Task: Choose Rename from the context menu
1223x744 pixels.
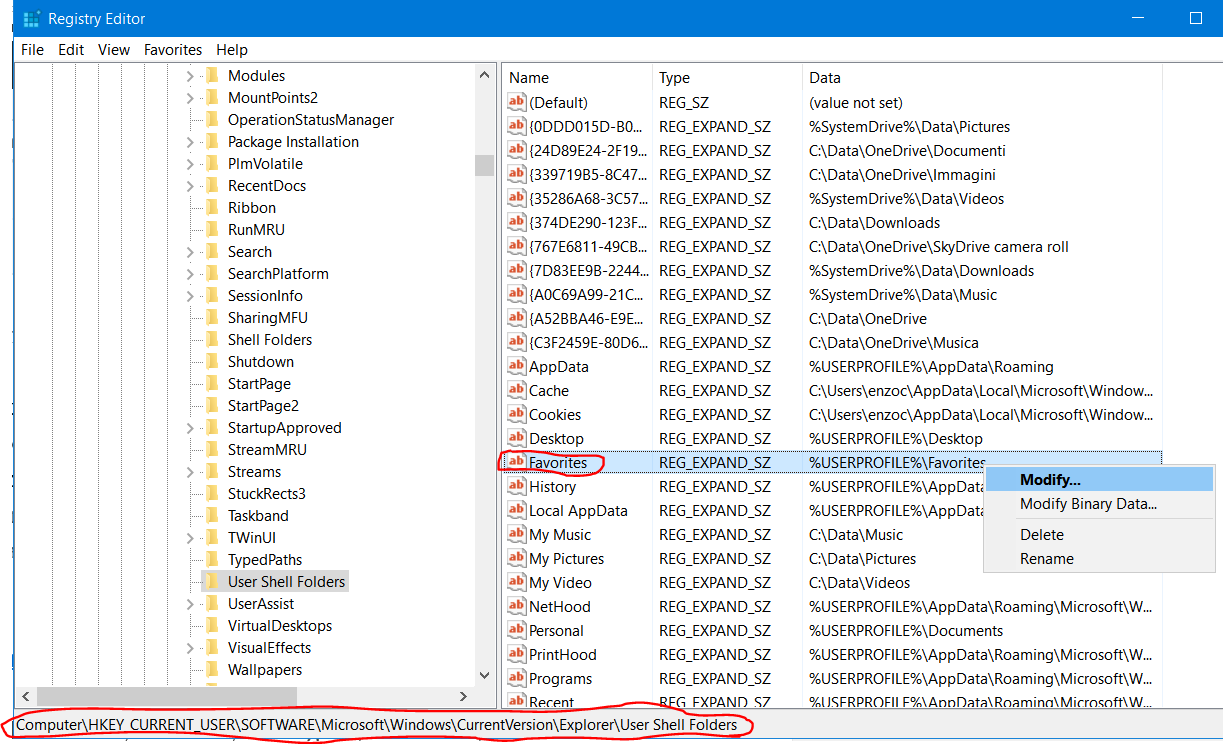Action: click(1047, 559)
